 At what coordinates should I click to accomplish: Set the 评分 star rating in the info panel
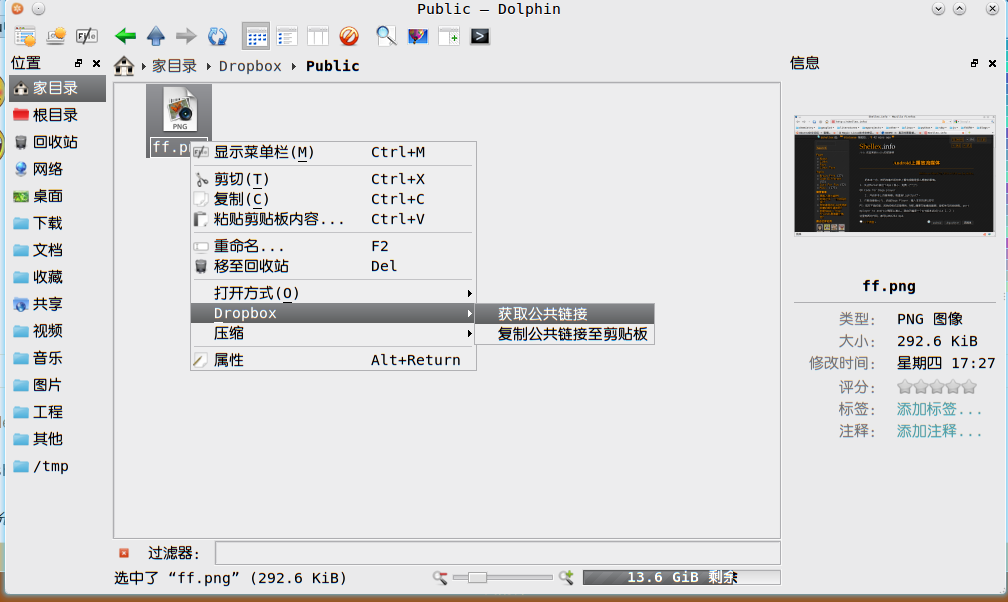tap(937, 387)
